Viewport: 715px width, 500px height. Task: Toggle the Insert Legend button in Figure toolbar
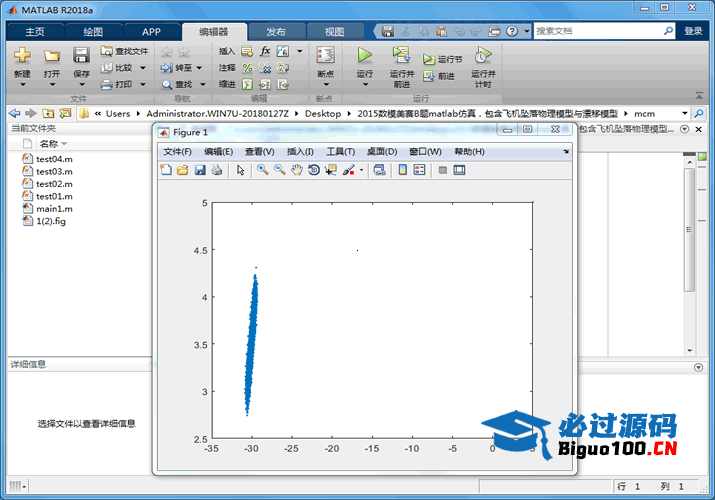pyautogui.click(x=419, y=170)
